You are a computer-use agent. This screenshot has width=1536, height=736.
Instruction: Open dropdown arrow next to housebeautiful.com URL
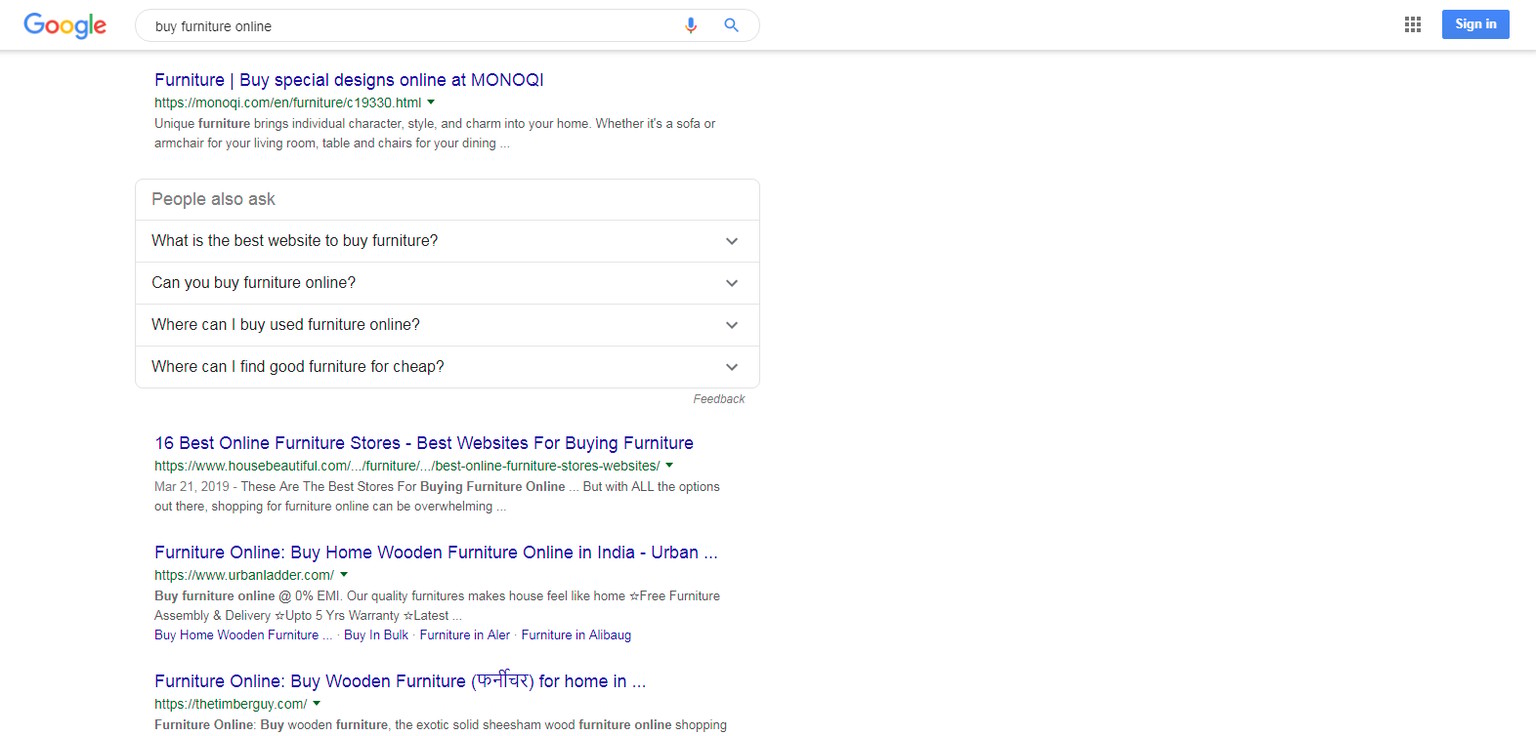point(669,466)
